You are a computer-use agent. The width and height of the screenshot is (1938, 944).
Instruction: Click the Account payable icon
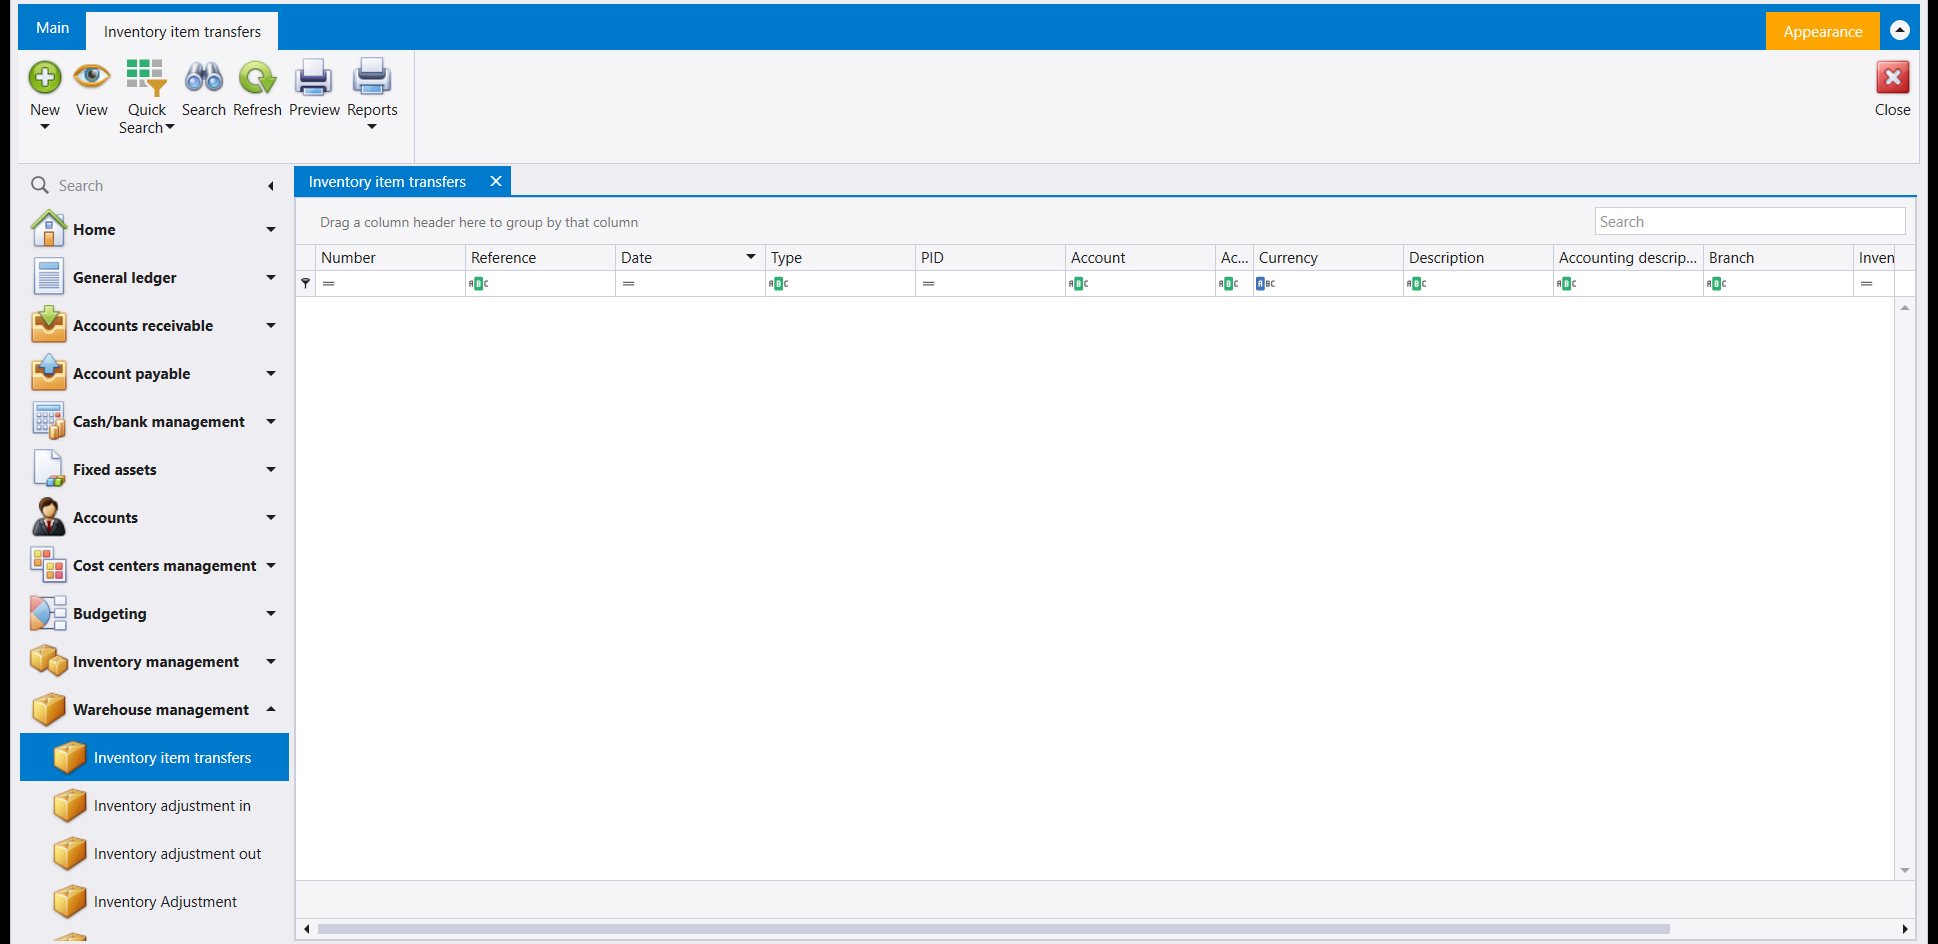click(48, 373)
